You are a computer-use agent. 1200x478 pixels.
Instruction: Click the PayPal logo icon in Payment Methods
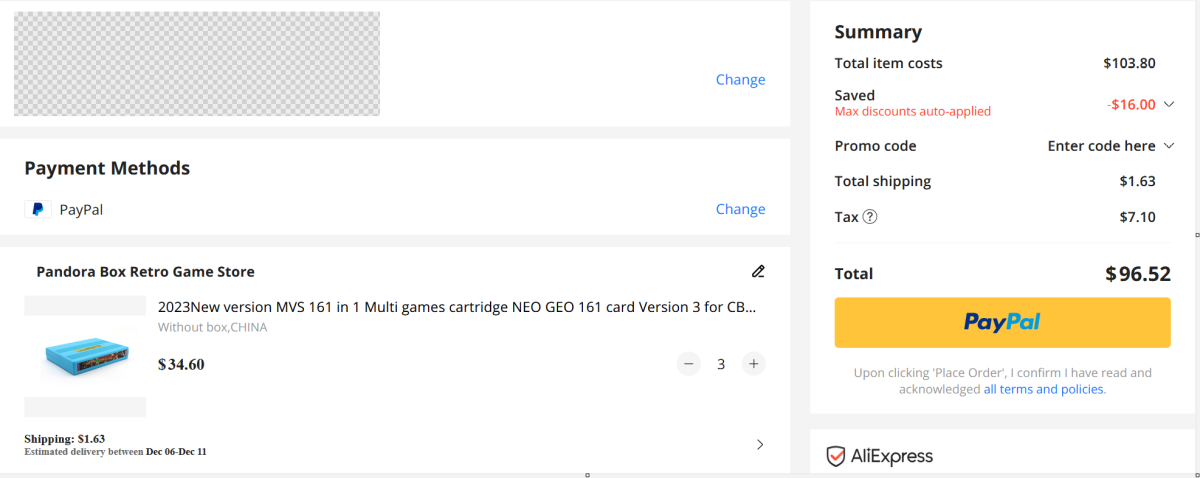37,209
